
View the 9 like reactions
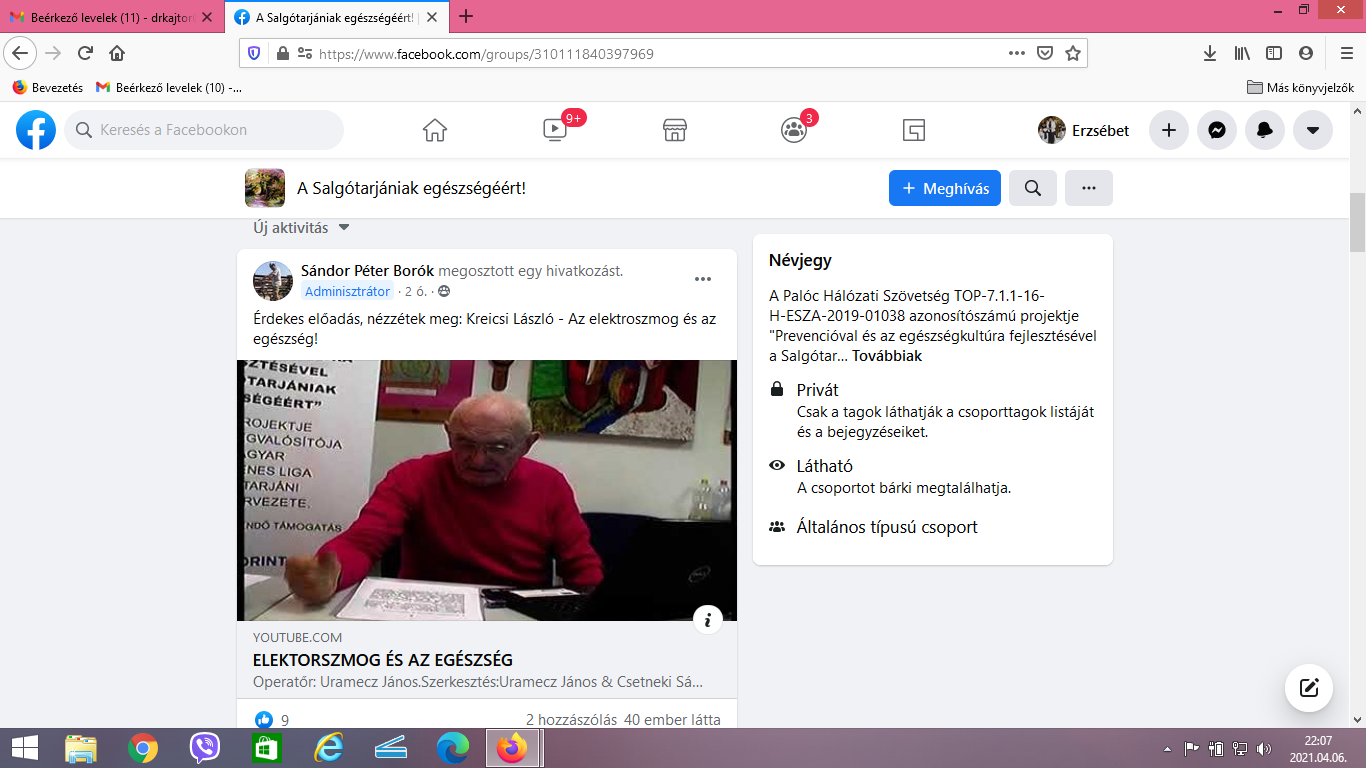272,720
